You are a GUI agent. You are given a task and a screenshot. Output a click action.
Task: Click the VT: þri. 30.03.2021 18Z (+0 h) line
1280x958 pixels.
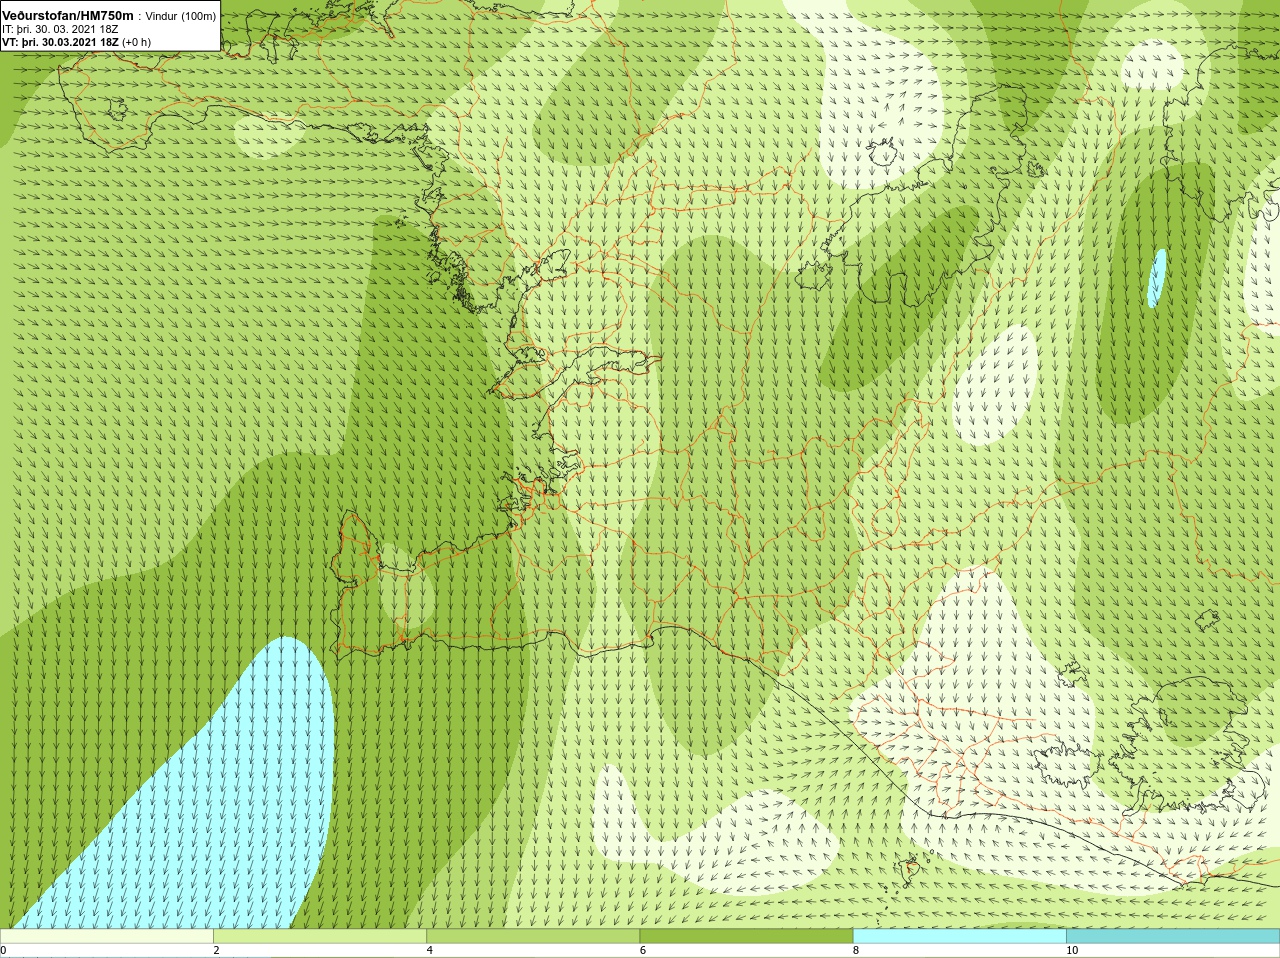[76, 42]
